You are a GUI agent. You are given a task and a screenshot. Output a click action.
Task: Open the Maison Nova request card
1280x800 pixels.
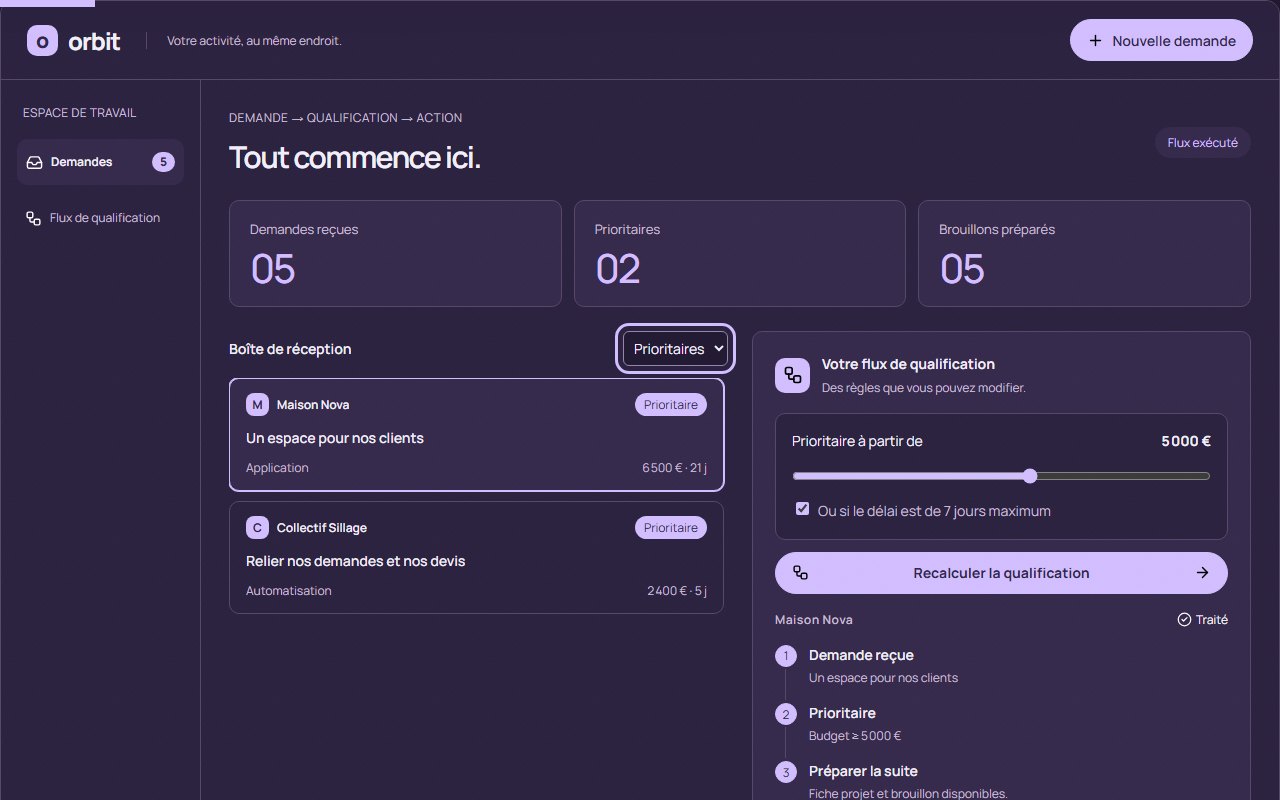[x=476, y=435]
